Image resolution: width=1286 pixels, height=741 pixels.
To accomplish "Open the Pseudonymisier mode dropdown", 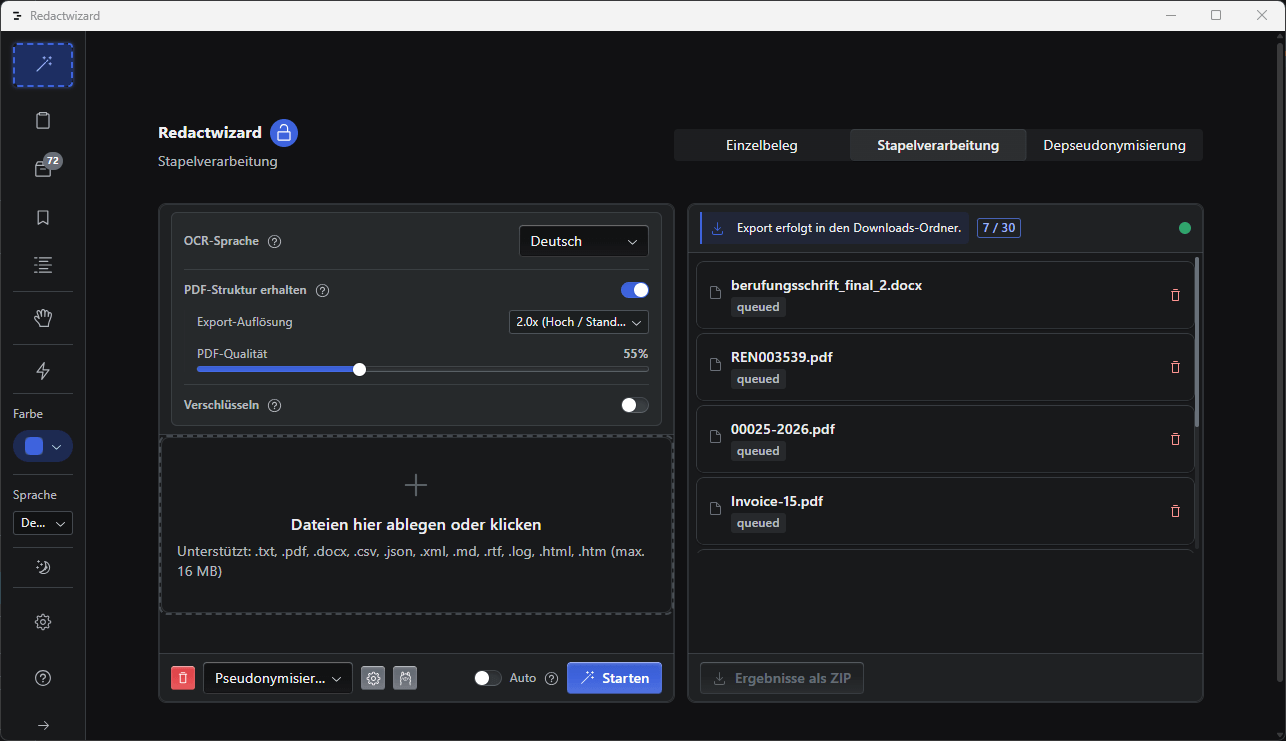I will [278, 678].
